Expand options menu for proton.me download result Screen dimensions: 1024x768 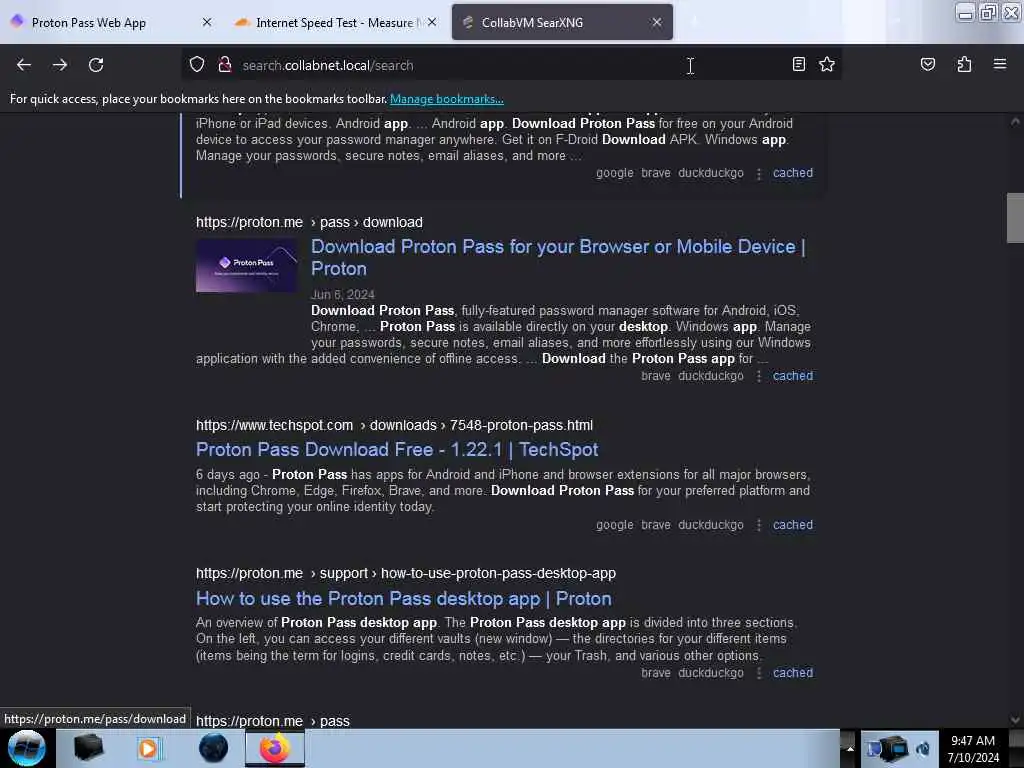[759, 376]
